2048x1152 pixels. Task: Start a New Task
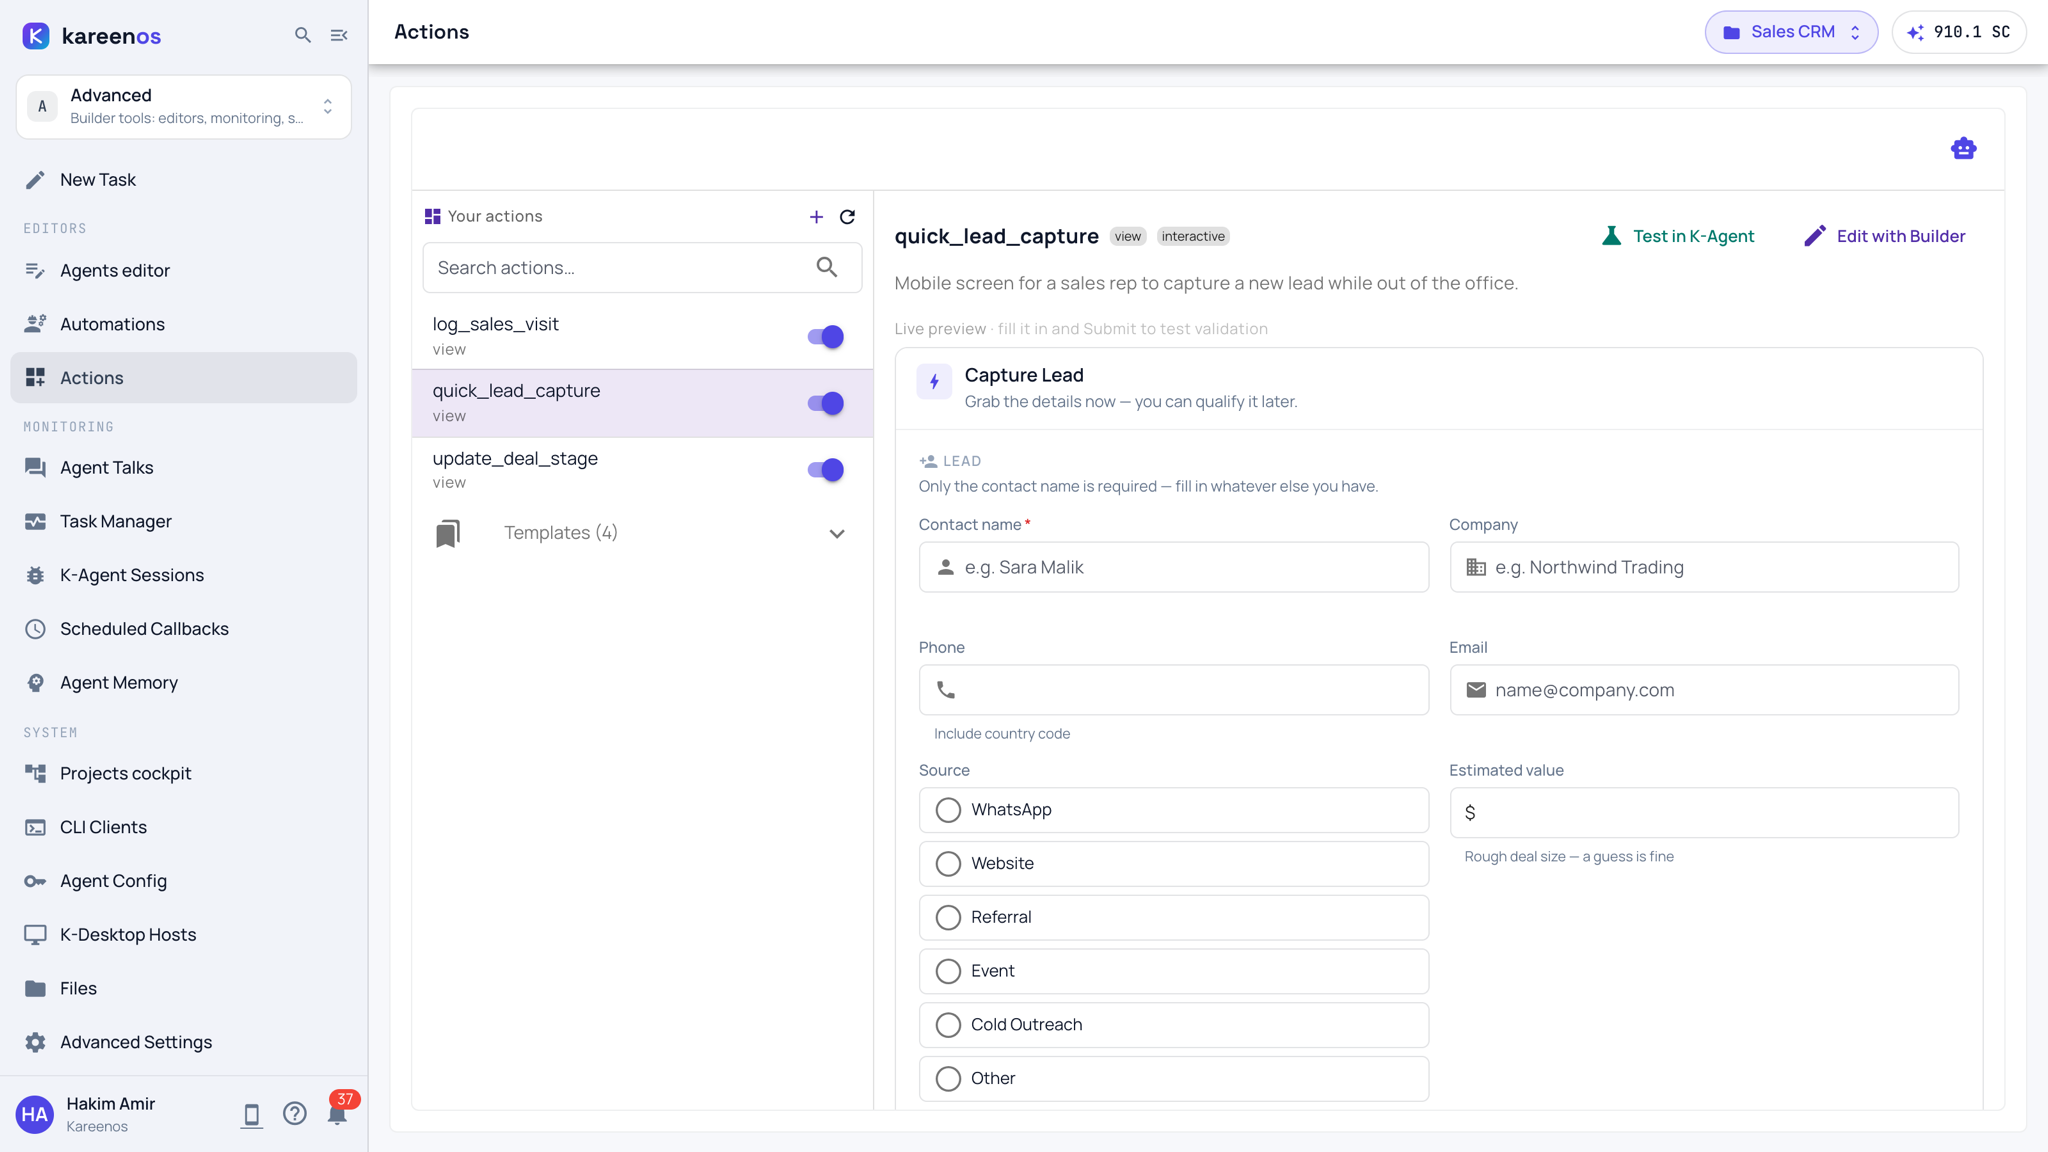(184, 180)
